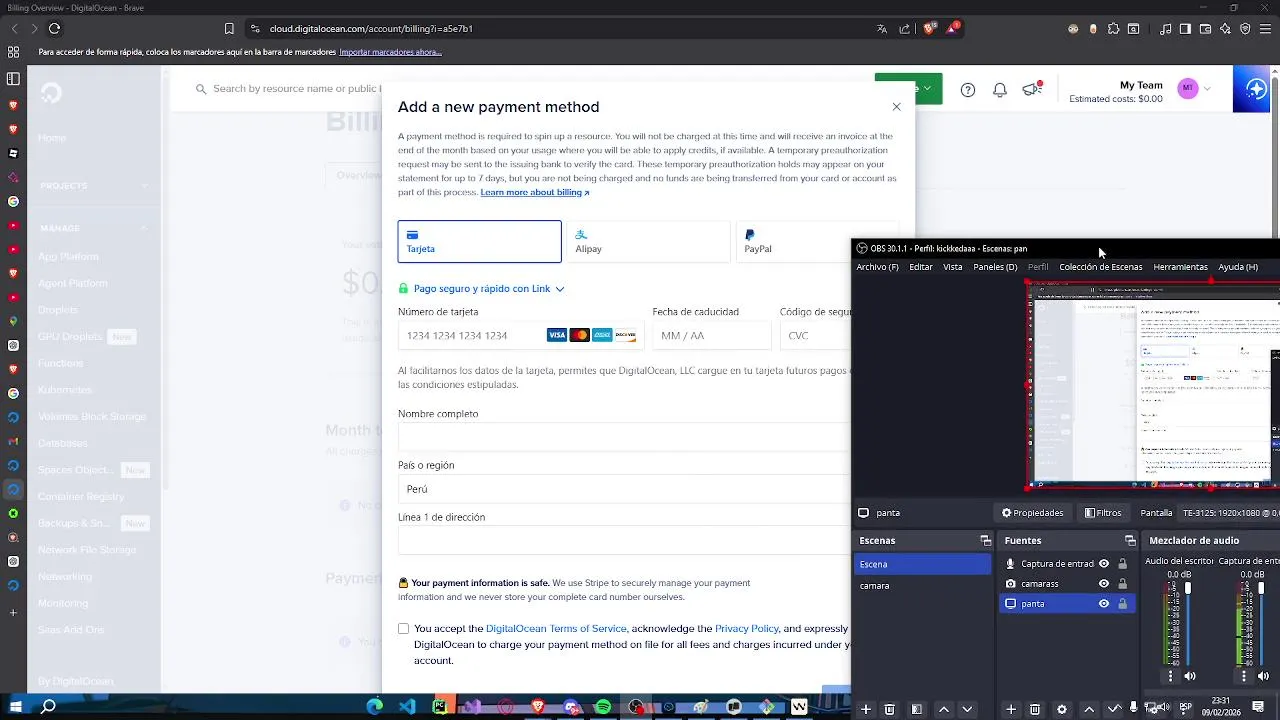This screenshot has height=720, width=1280.
Task: Click the translate page icon in address bar
Action: tap(881, 29)
